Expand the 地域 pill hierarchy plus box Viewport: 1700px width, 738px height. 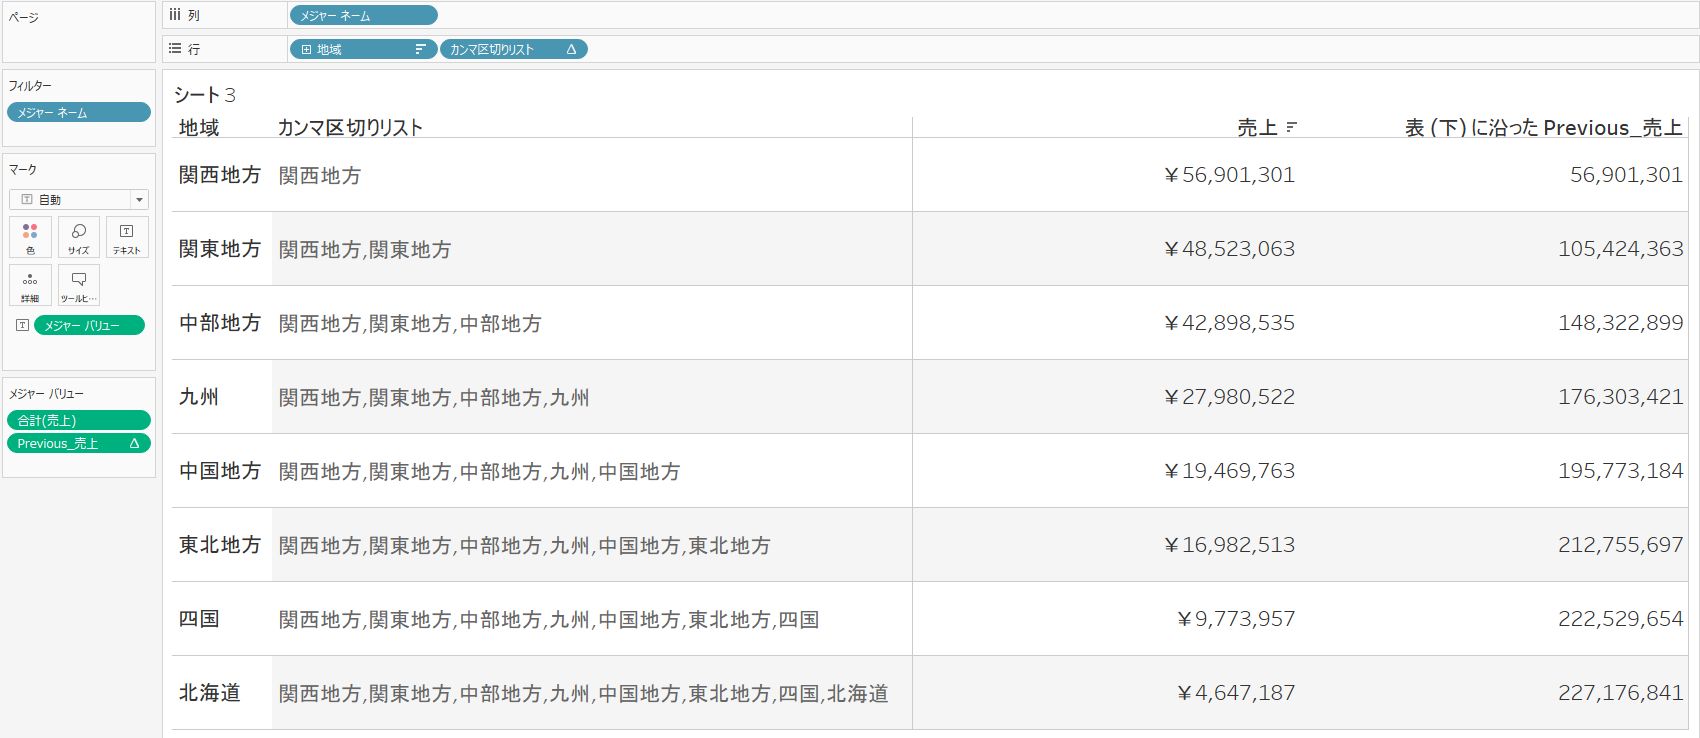pyautogui.click(x=306, y=49)
